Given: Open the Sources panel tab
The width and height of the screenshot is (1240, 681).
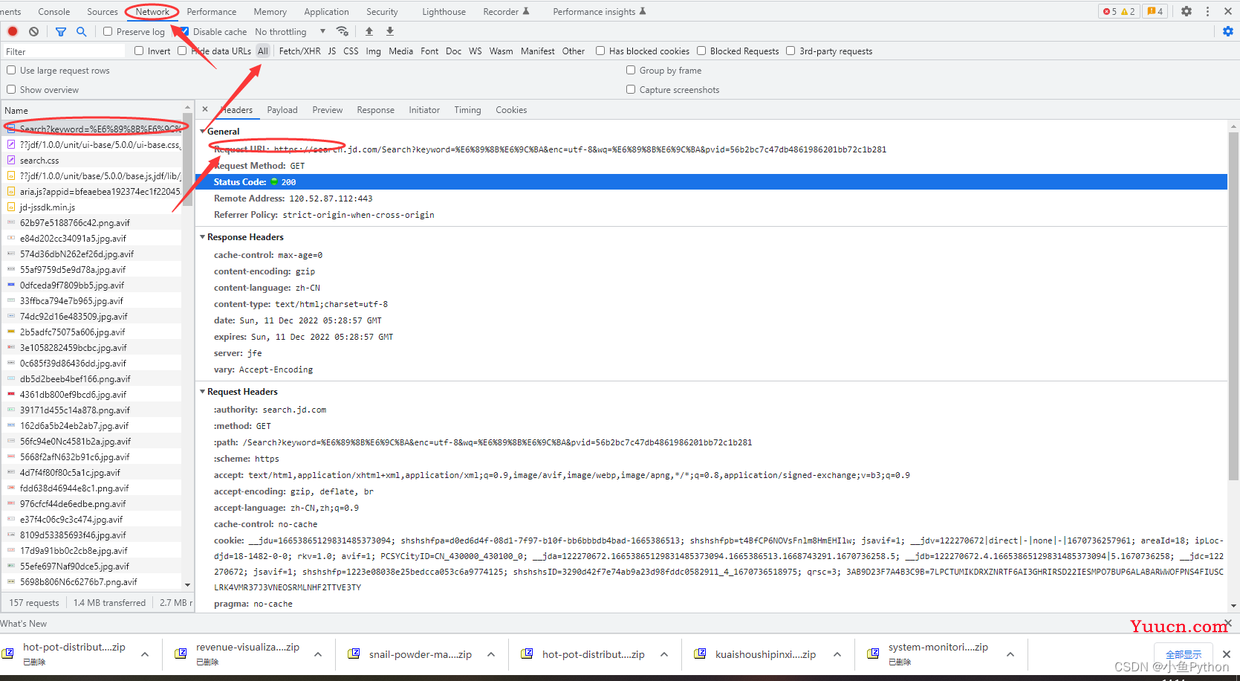Looking at the screenshot, I should click(x=102, y=12).
